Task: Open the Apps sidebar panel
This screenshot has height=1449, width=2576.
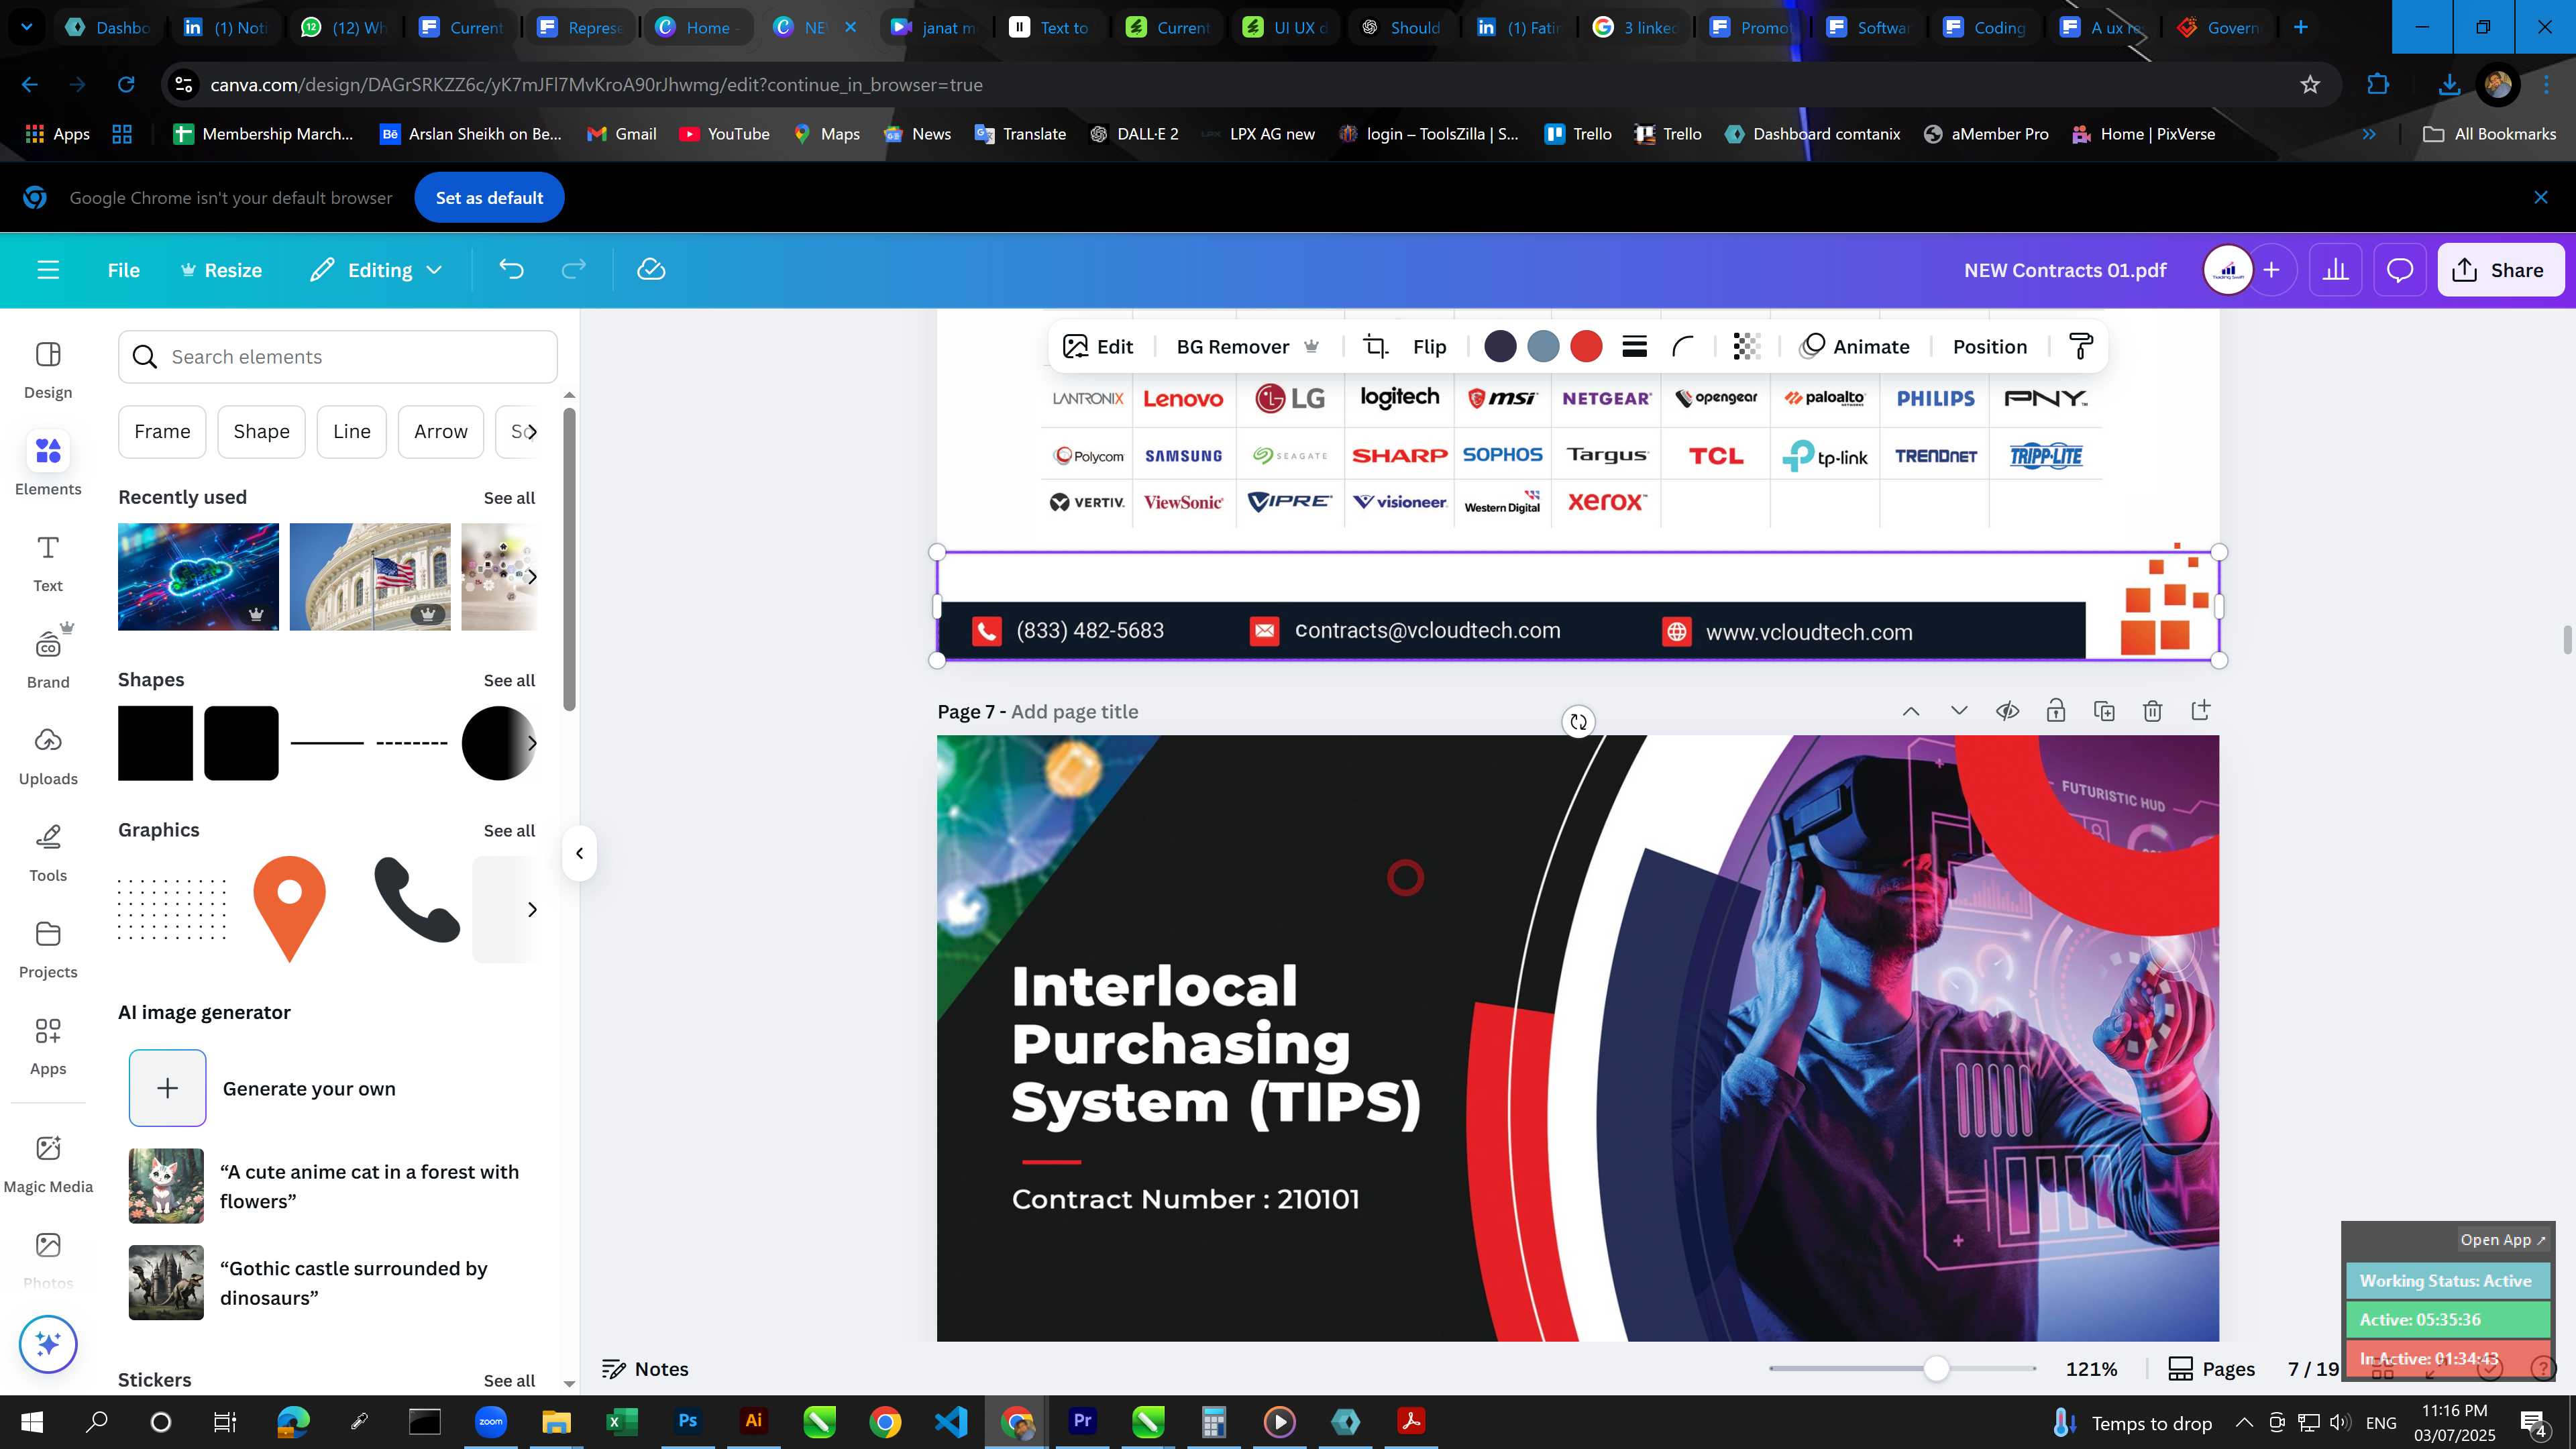Action: click(48, 1047)
